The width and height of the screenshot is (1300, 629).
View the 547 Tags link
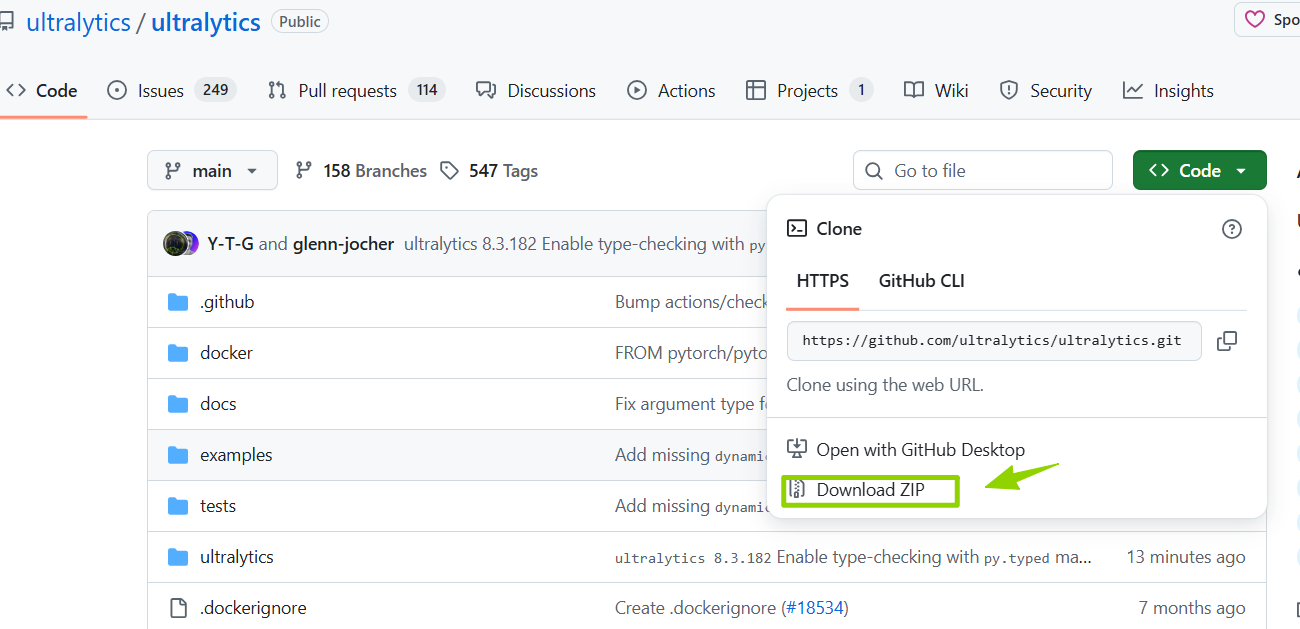489,171
